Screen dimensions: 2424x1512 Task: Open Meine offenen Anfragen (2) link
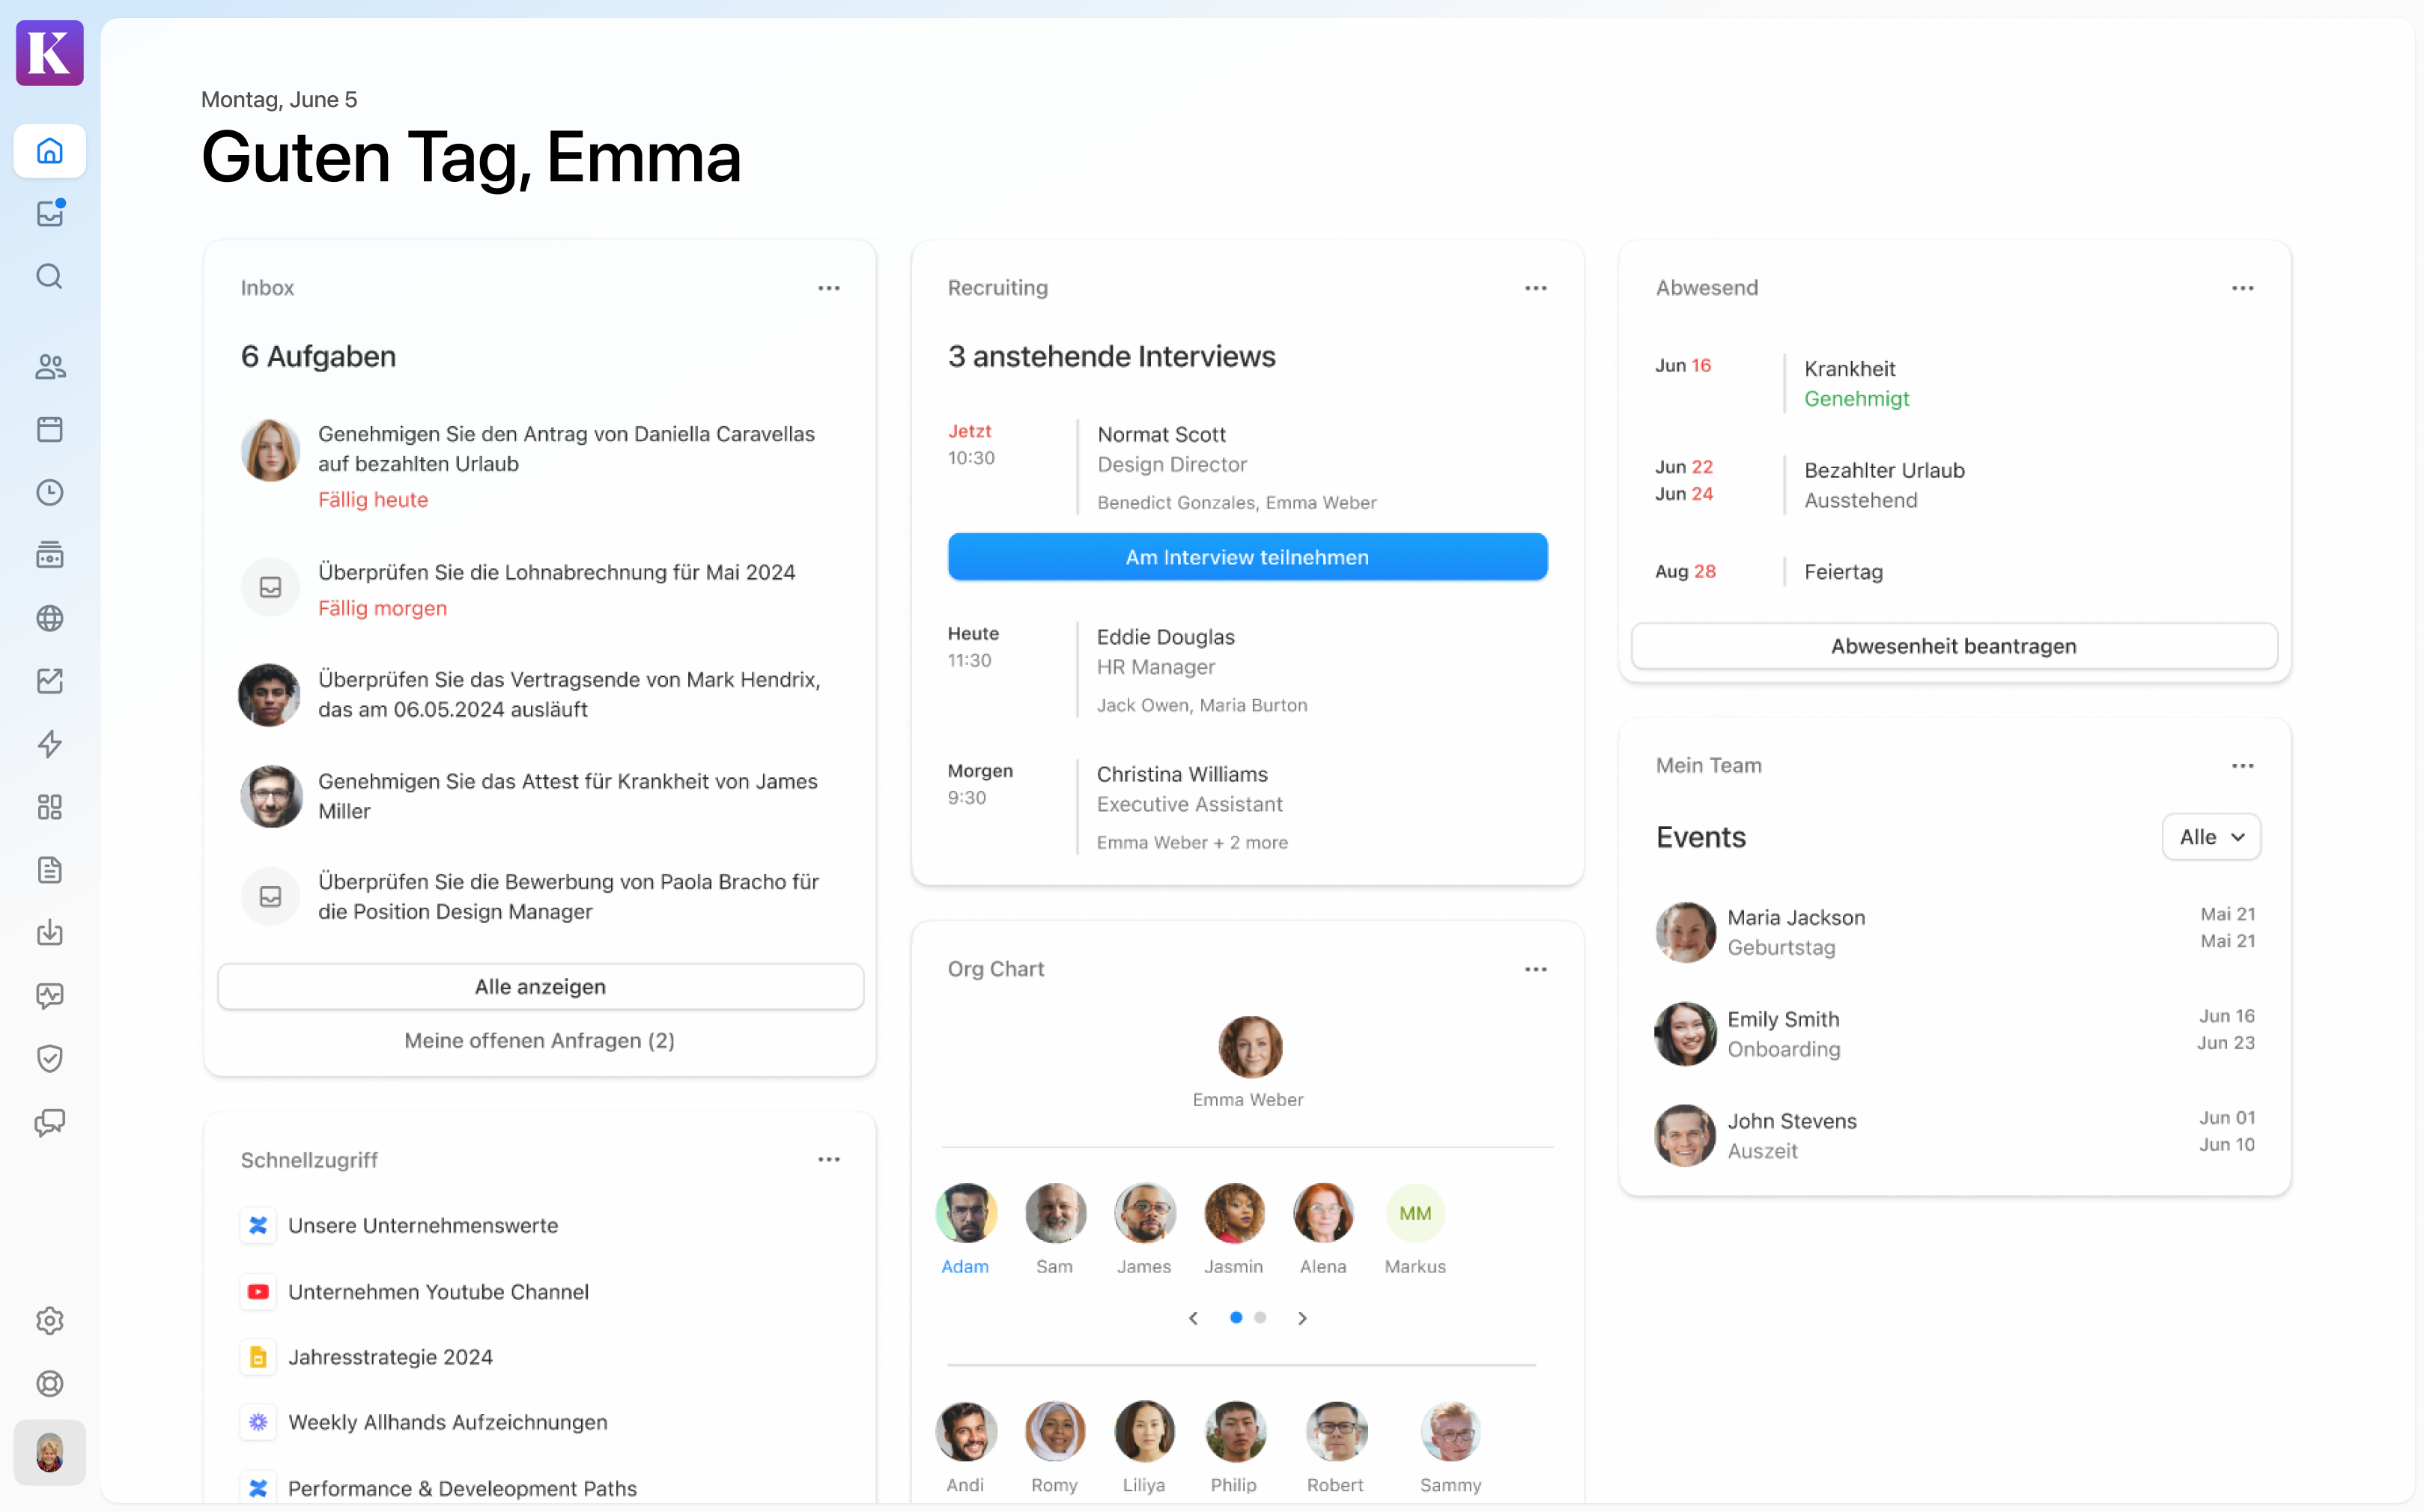pyautogui.click(x=539, y=1040)
